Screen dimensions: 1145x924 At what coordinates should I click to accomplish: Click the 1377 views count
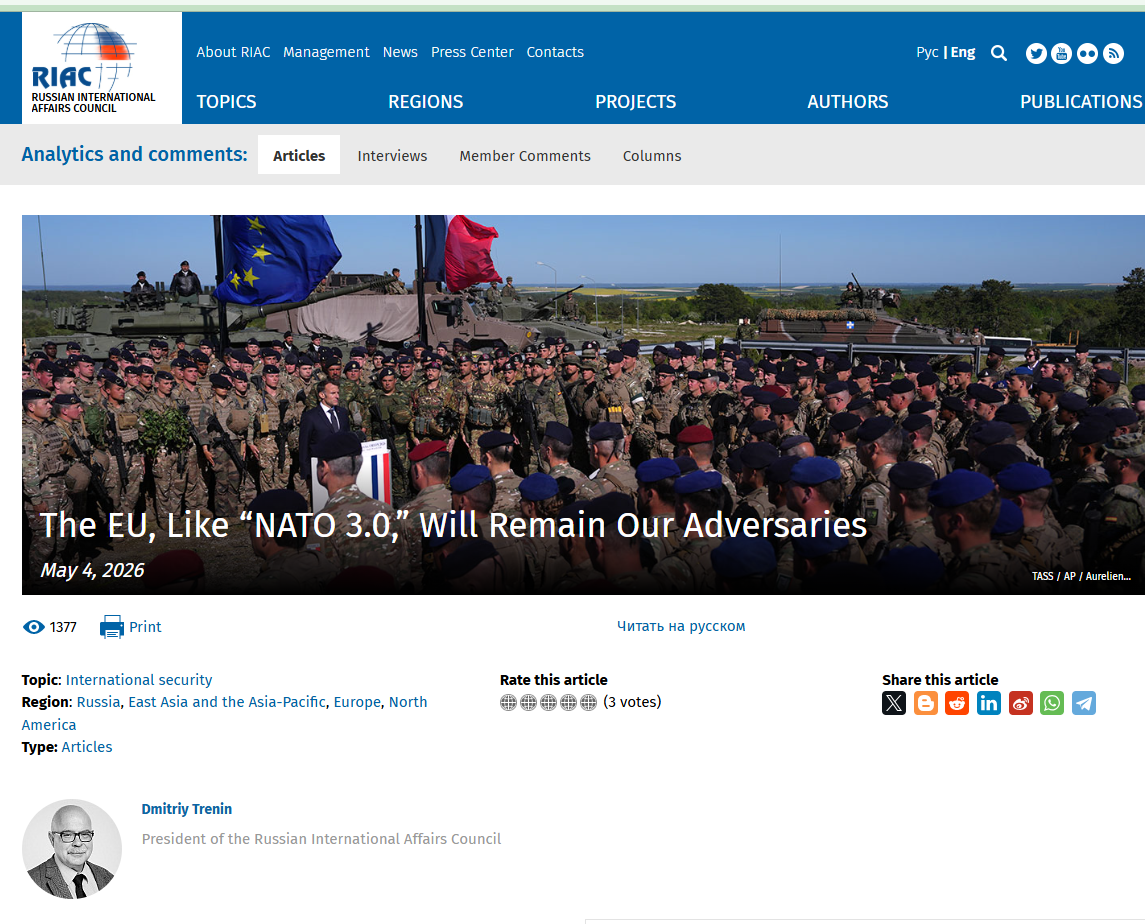click(63, 627)
